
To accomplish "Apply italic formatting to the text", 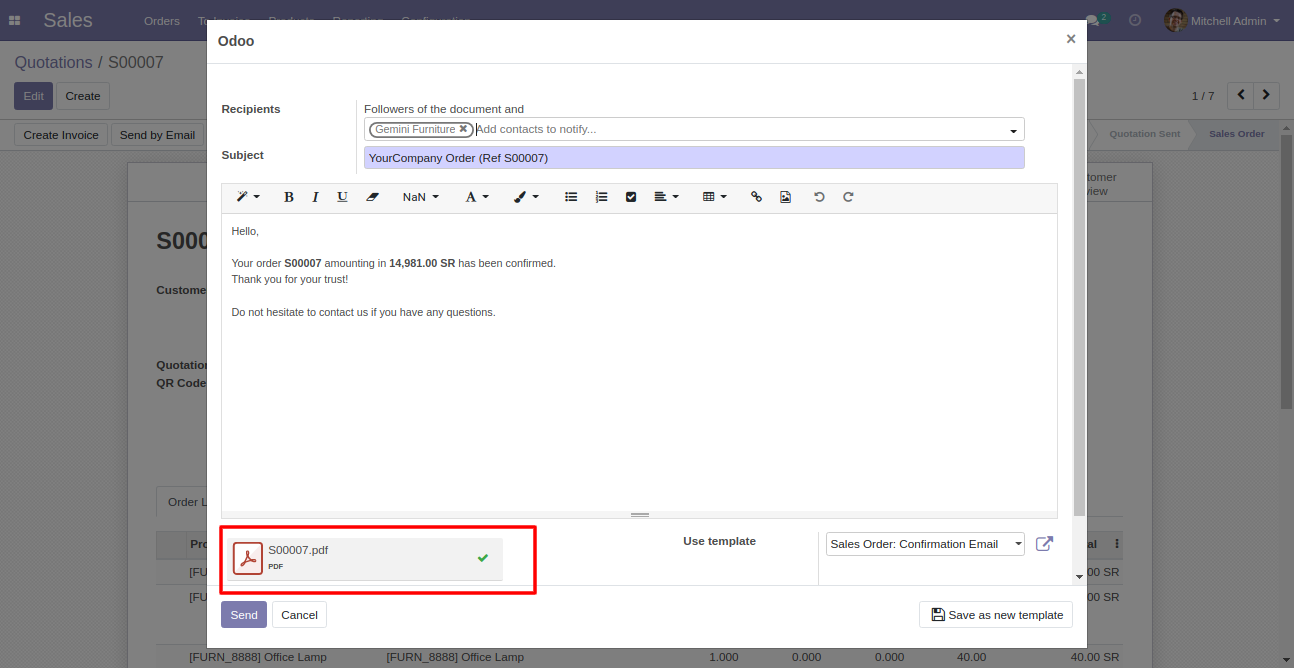I will pyautogui.click(x=315, y=197).
